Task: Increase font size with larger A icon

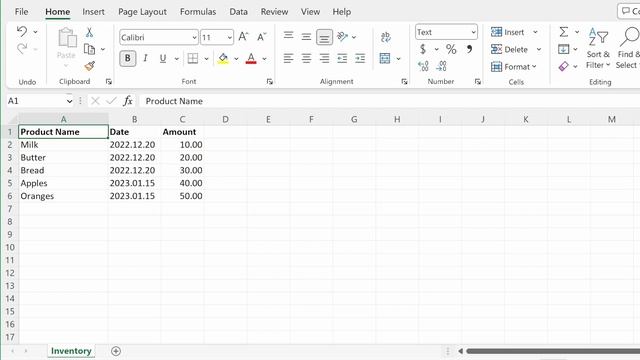Action: pyautogui.click(x=243, y=37)
